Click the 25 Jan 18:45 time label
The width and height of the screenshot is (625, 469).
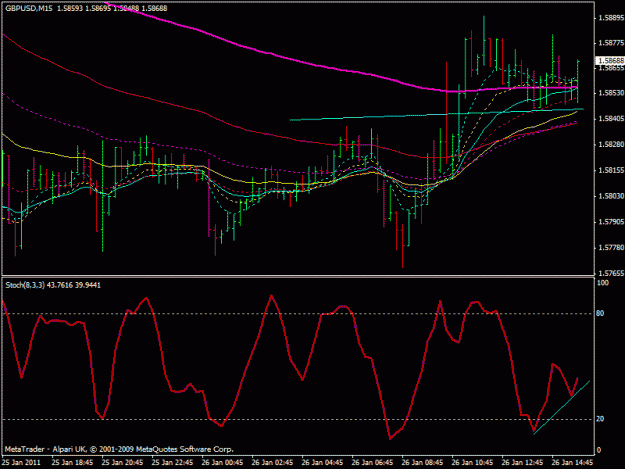coord(73,463)
